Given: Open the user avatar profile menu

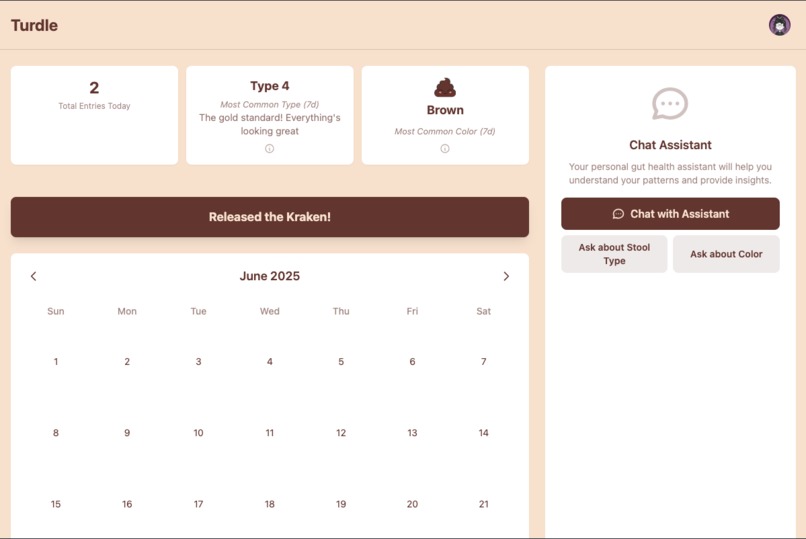Looking at the screenshot, I should point(779,25).
